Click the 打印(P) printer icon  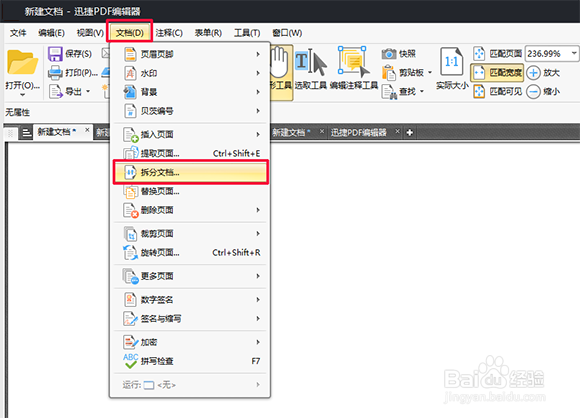click(x=55, y=73)
